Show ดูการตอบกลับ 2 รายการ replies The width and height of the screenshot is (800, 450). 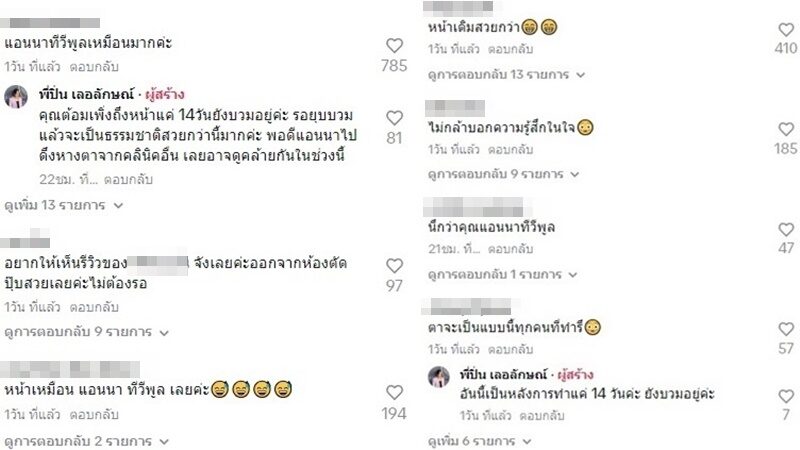pyautogui.click(x=86, y=441)
